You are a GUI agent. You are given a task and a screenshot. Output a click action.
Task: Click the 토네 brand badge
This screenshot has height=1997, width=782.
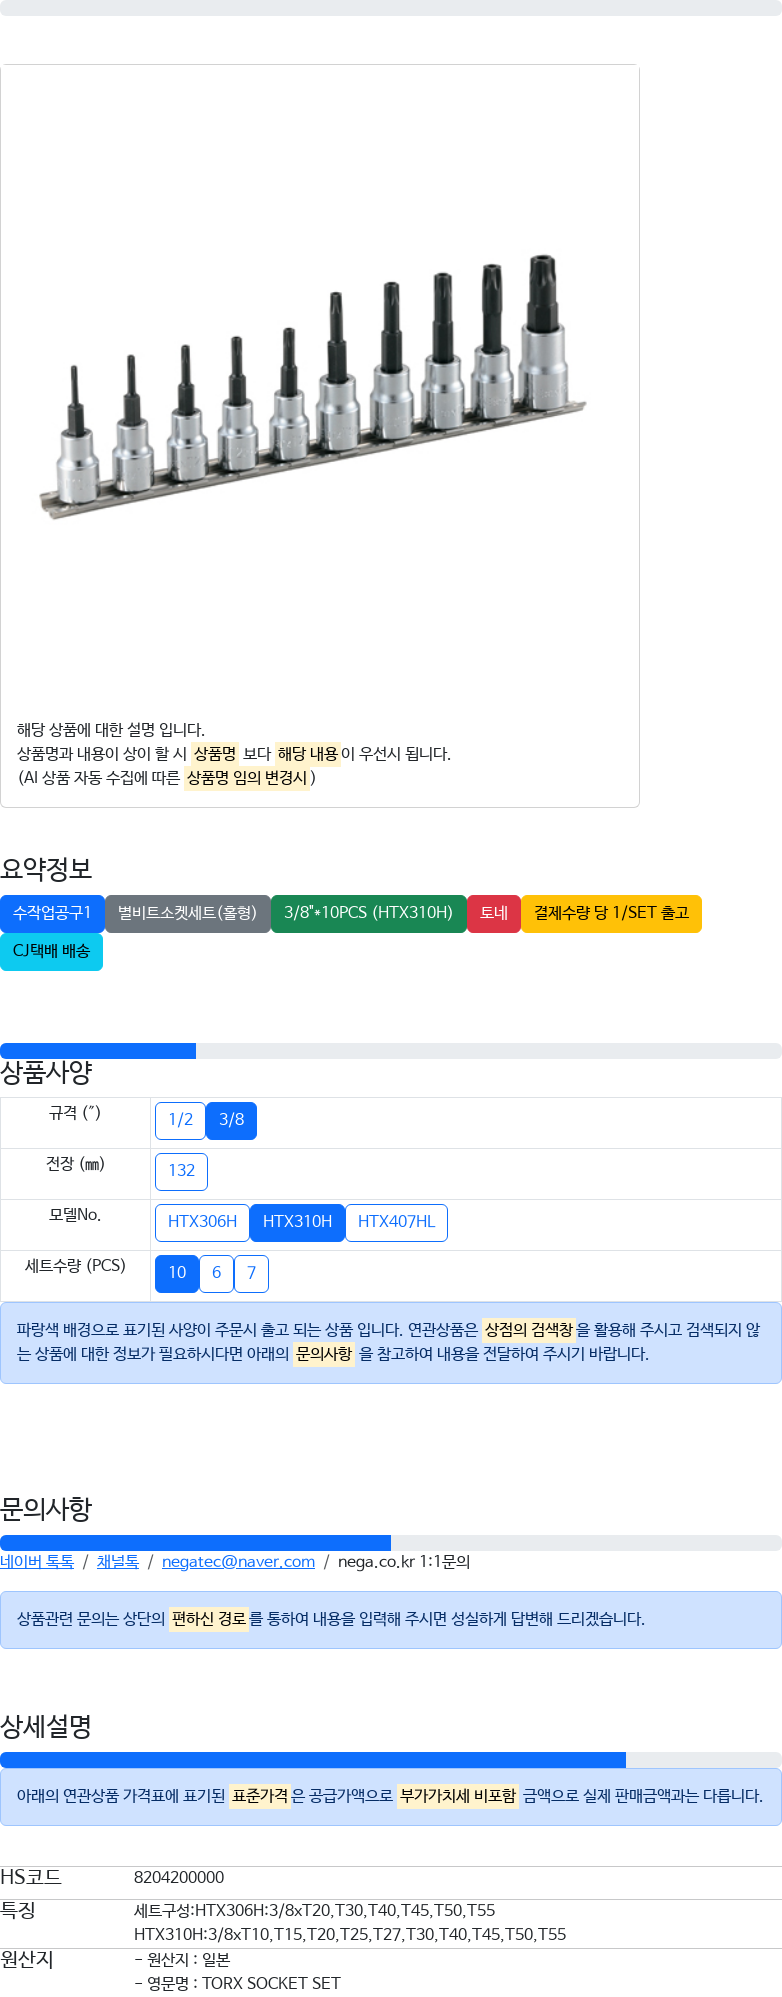coord(494,913)
